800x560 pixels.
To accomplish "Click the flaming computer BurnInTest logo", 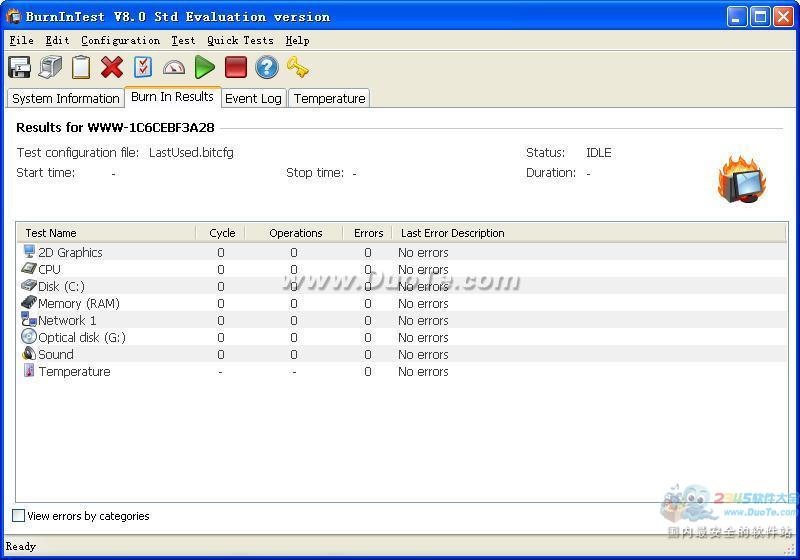I will coord(742,179).
